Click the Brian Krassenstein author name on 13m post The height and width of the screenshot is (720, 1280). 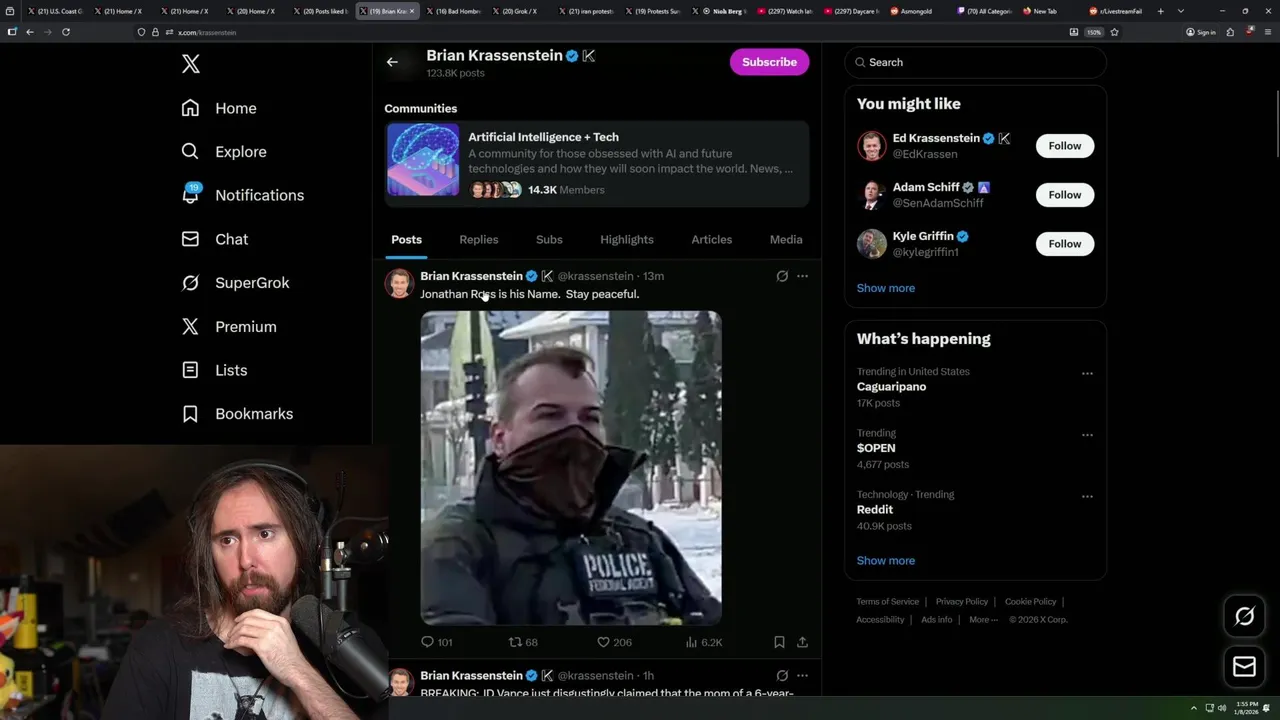tap(471, 276)
